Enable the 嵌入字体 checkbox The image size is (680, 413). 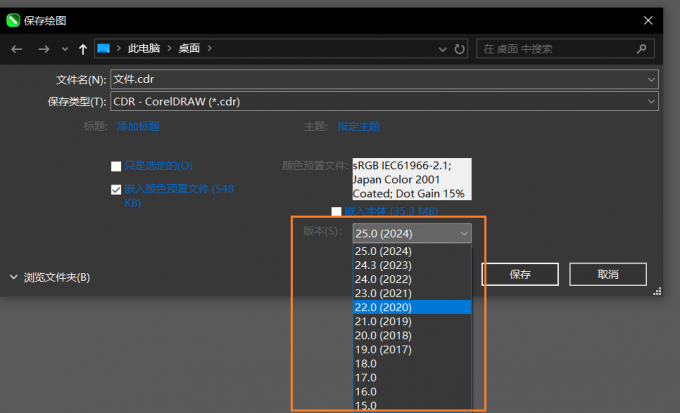coord(336,211)
